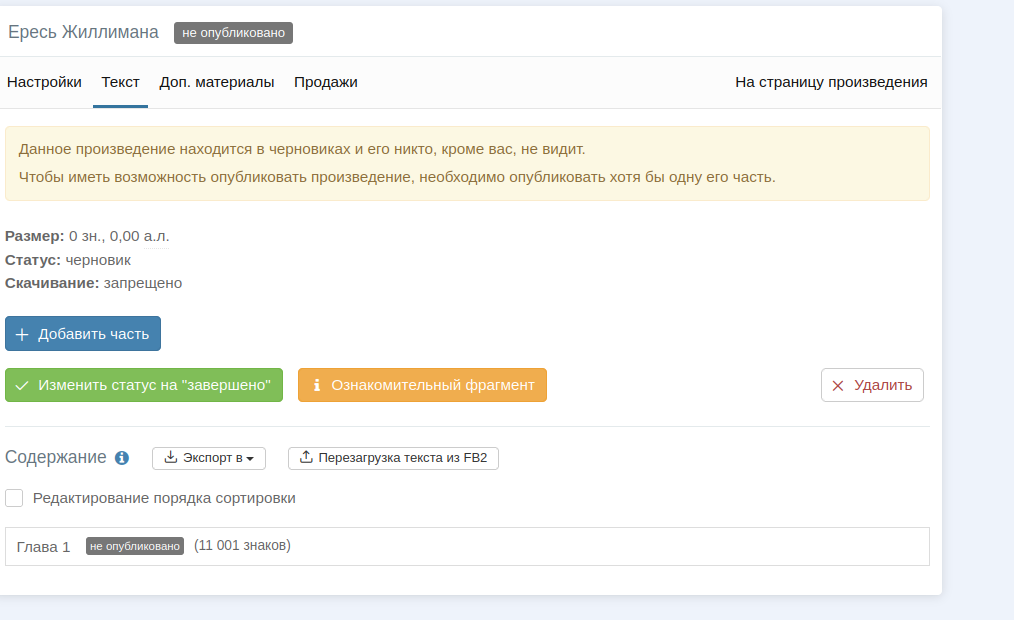Click the не опубликовано badge beside the title
The height and width of the screenshot is (620, 1014).
233,33
